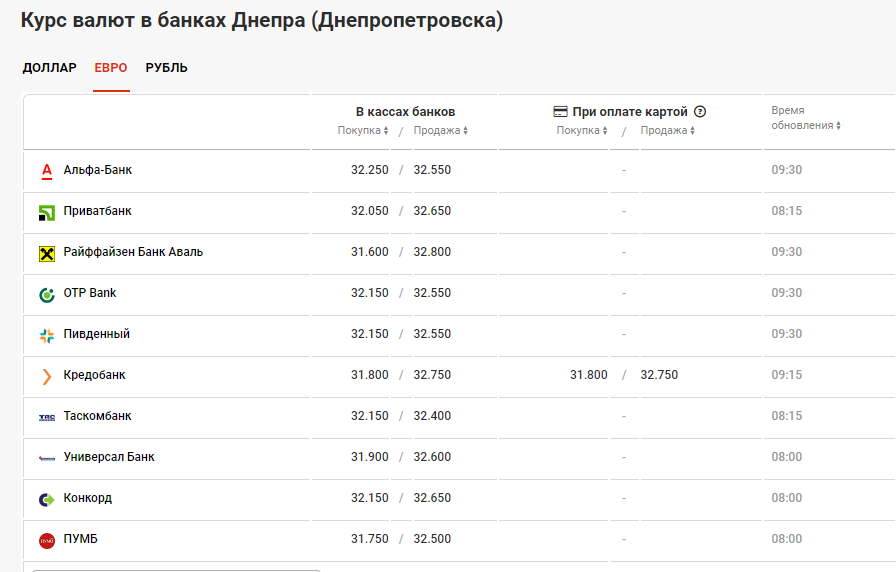Click the ПУМБ red logo icon
This screenshot has width=896, height=572.
pos(47,541)
